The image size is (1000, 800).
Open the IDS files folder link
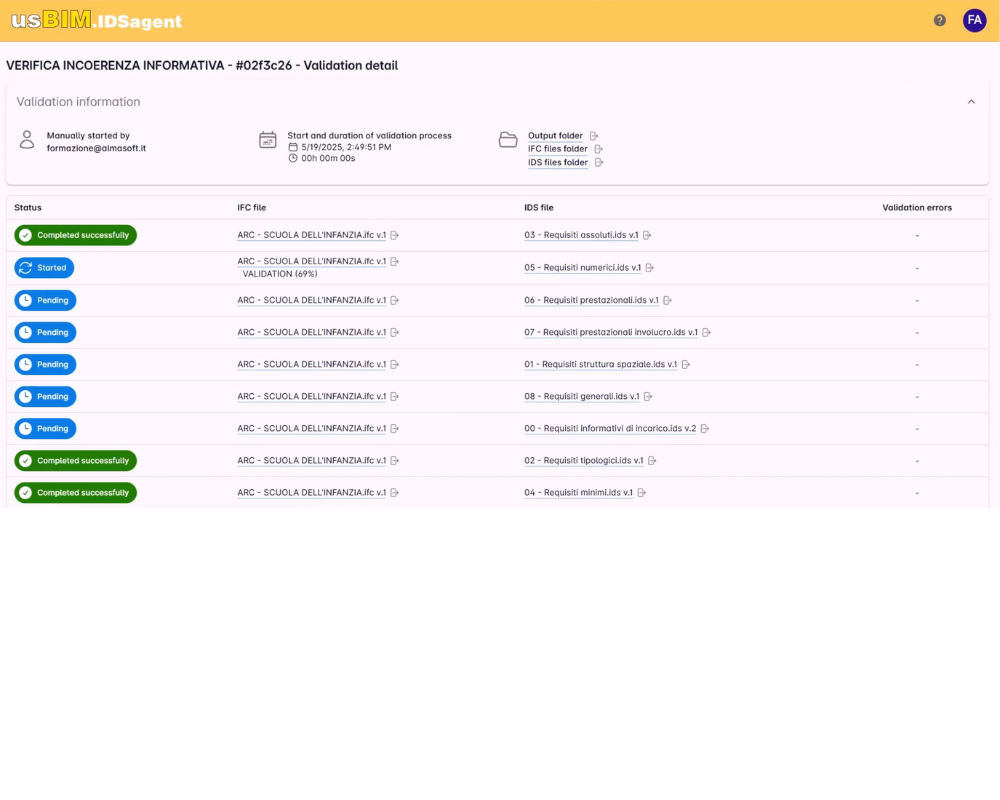tap(558, 163)
